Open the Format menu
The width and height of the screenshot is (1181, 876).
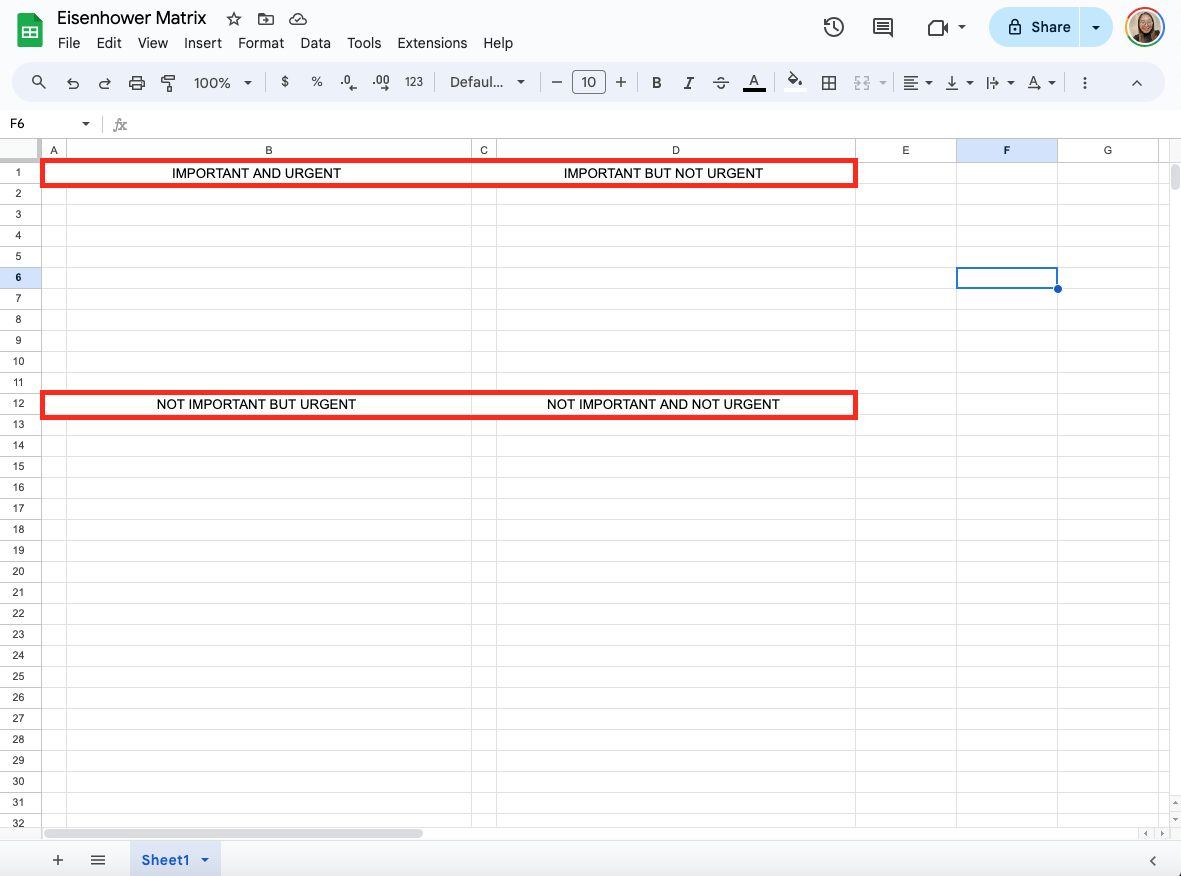click(260, 43)
